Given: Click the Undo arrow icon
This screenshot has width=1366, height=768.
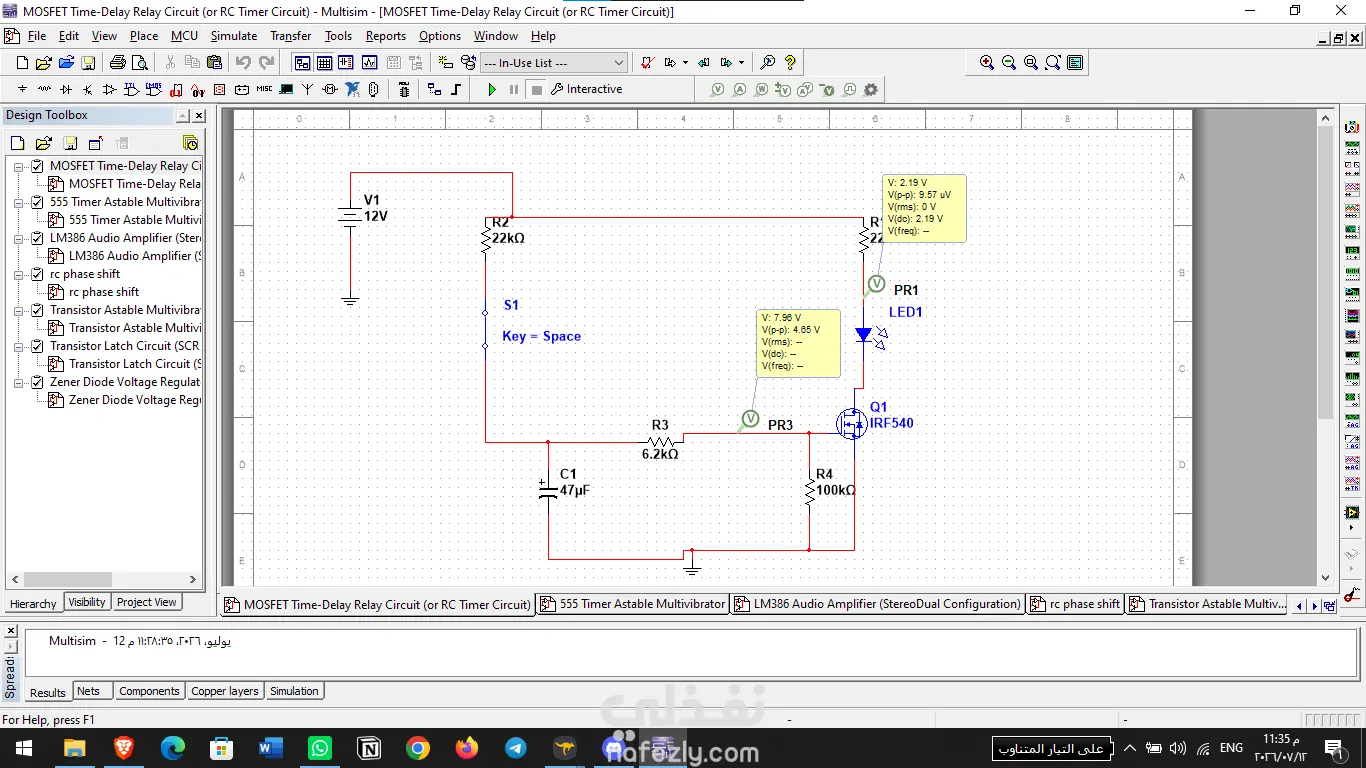Looking at the screenshot, I should (x=243, y=62).
